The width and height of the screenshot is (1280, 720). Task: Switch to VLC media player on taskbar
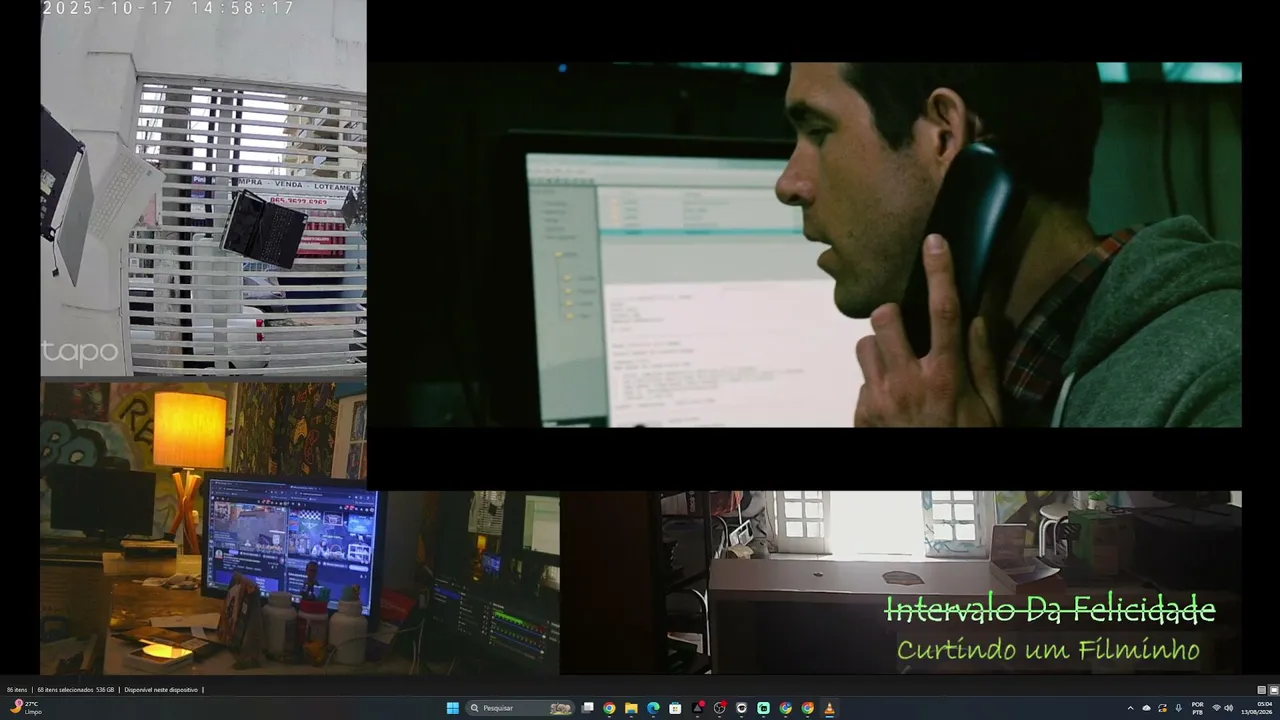pos(829,708)
